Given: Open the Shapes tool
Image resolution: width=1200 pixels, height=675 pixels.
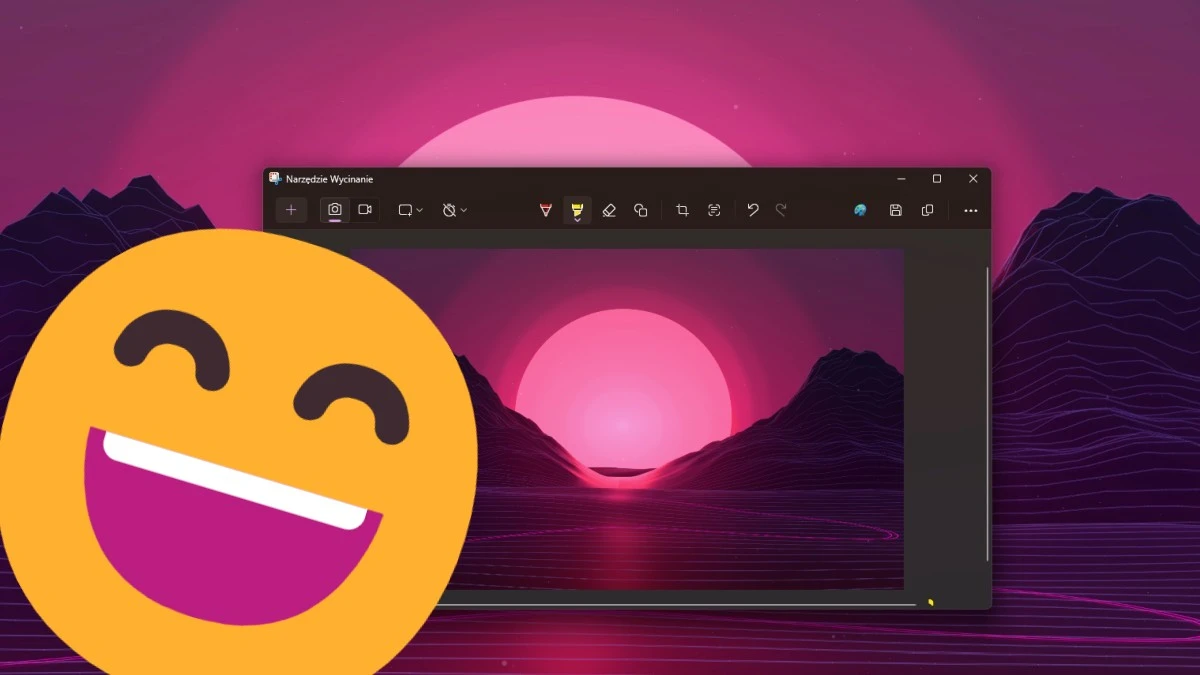Looking at the screenshot, I should pos(641,210).
